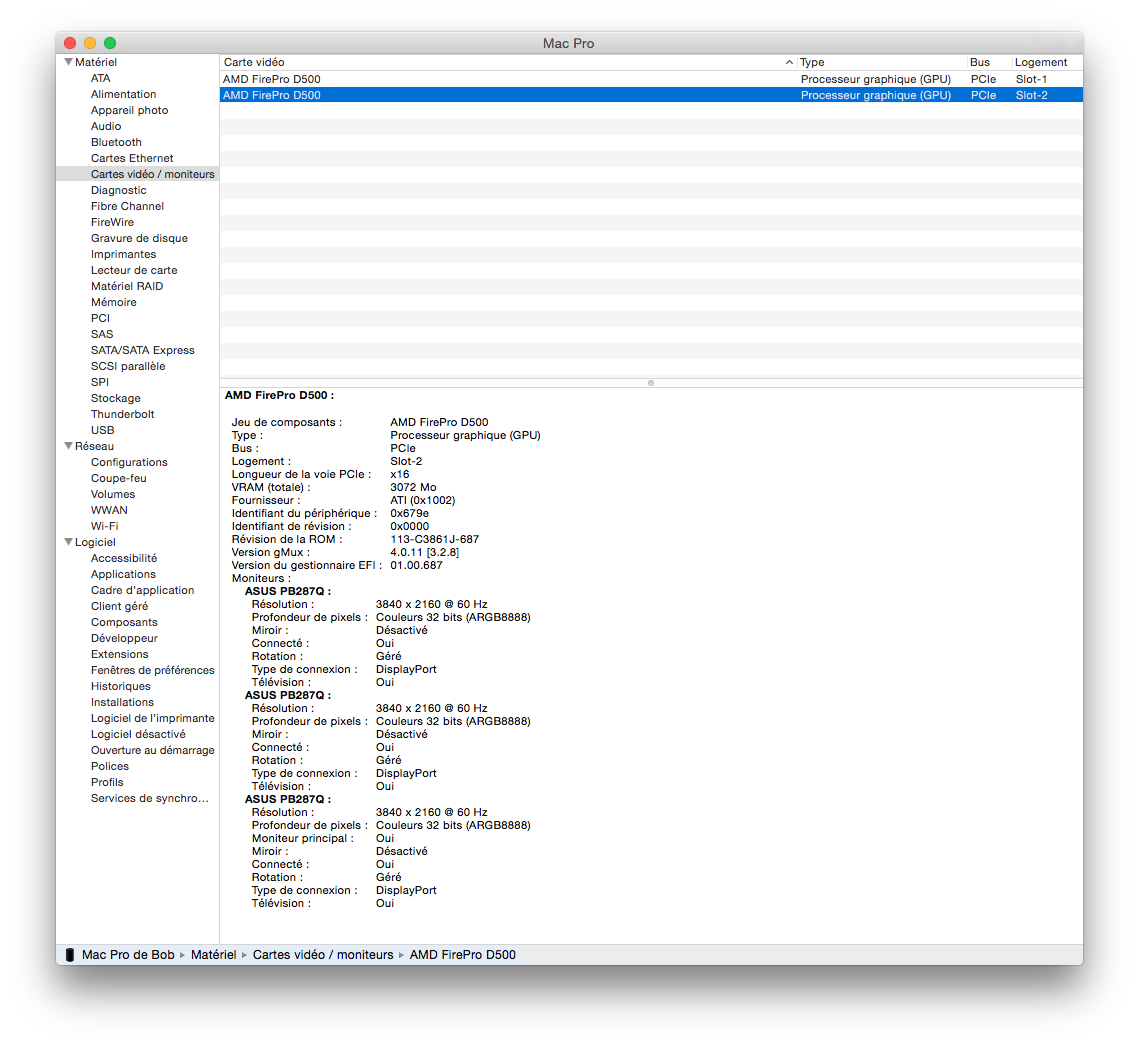Viewport: 1139px width, 1045px height.
Task: Select the AMD FirePro D500 Slot-1 row
Action: point(651,79)
